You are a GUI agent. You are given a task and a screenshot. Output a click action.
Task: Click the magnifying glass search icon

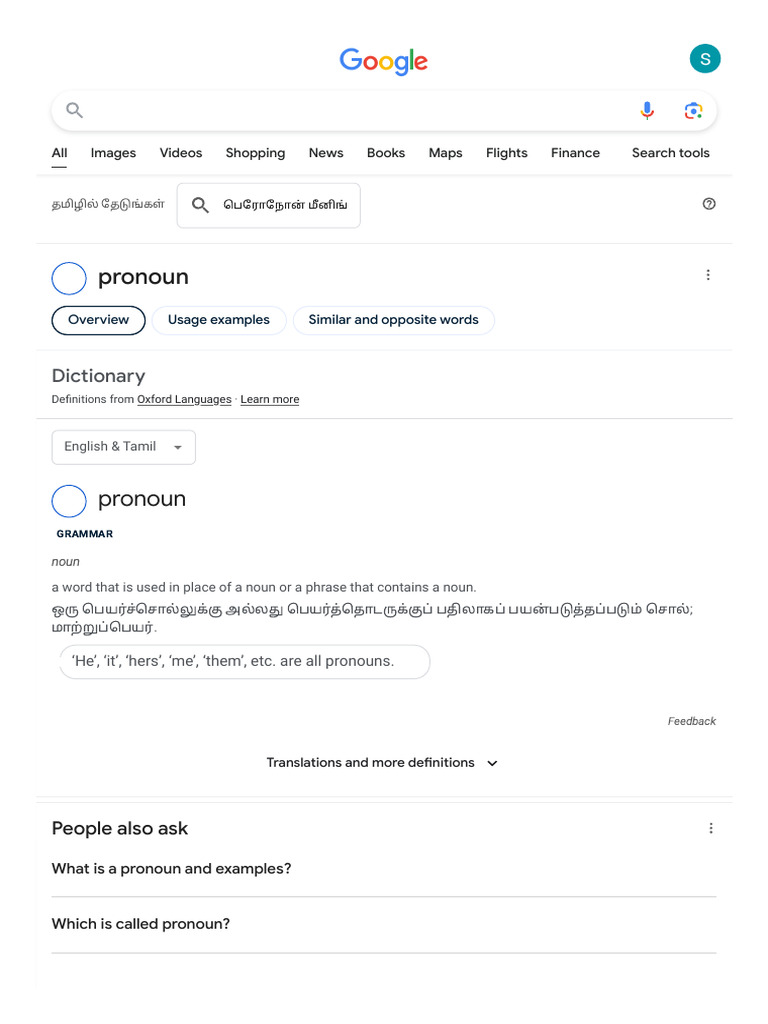click(74, 110)
